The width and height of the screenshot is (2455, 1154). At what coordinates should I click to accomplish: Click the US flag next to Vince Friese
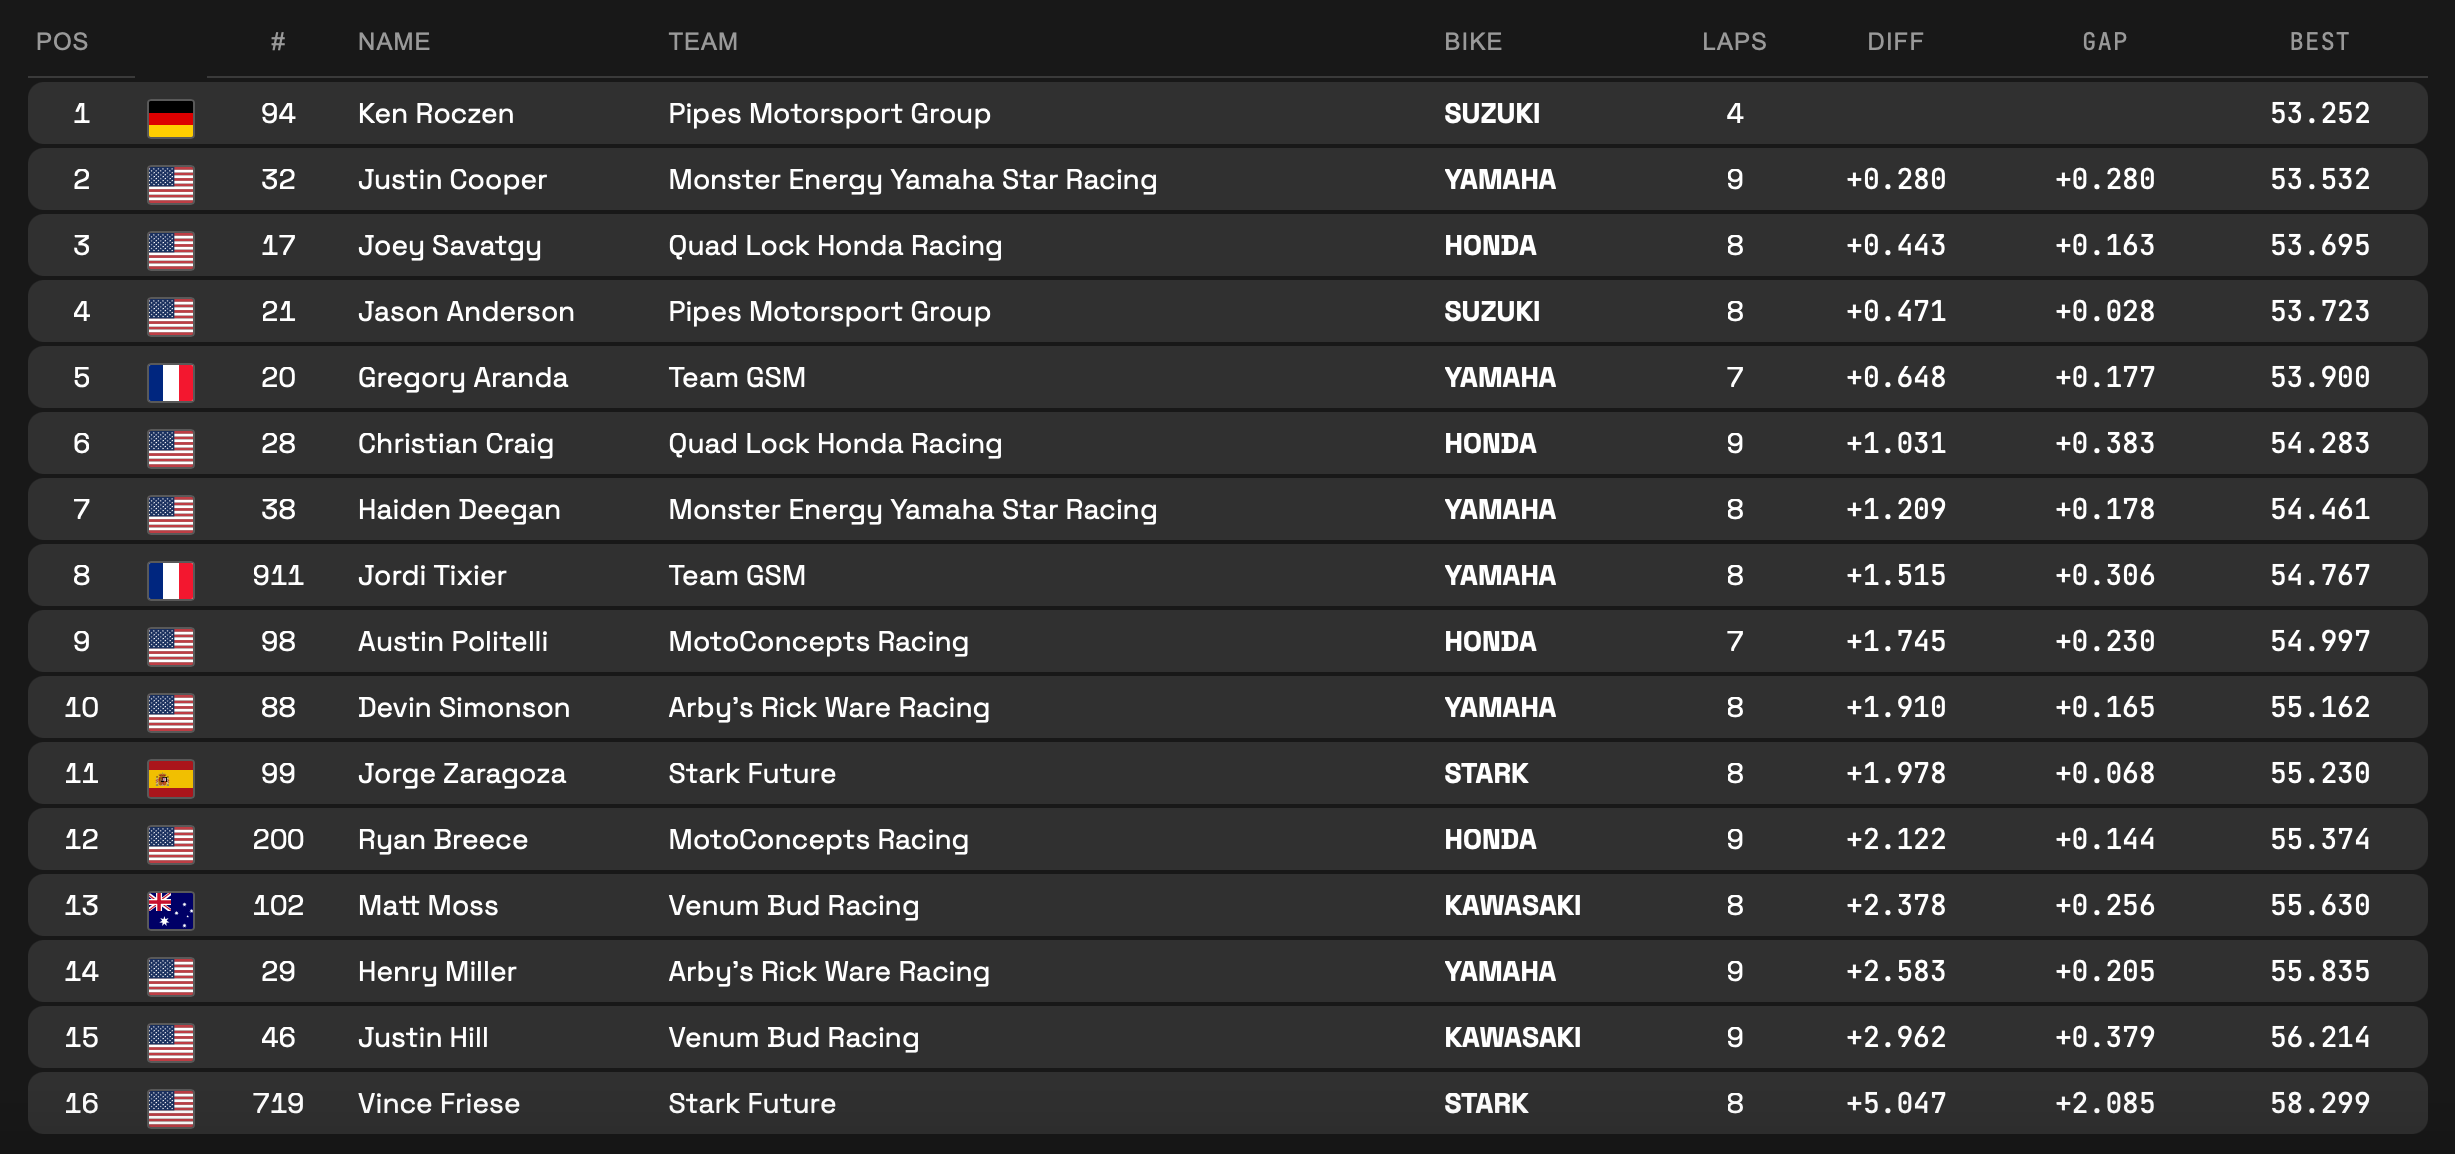pos(170,1108)
